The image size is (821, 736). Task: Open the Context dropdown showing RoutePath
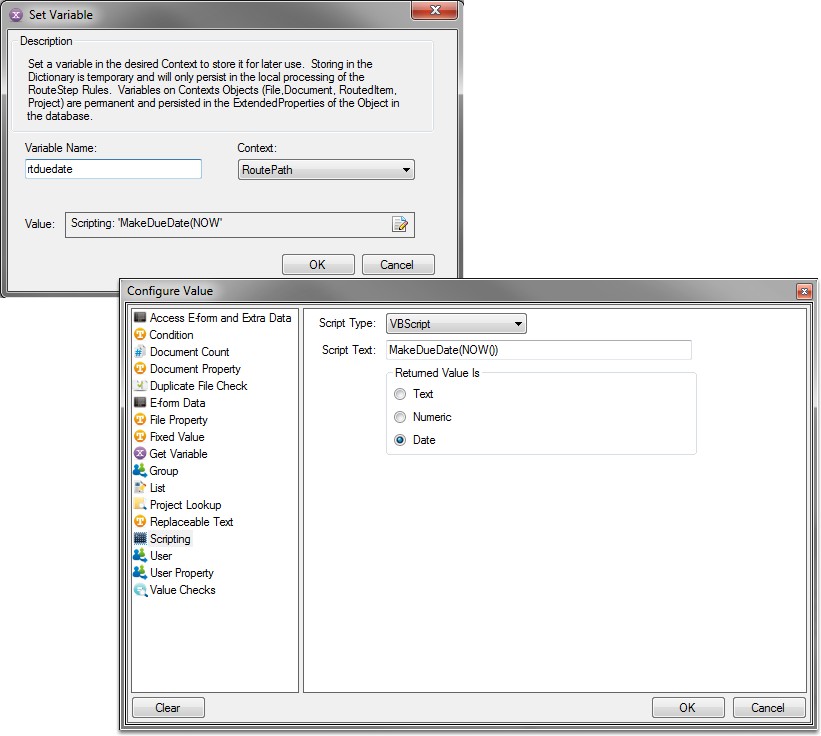[326, 170]
